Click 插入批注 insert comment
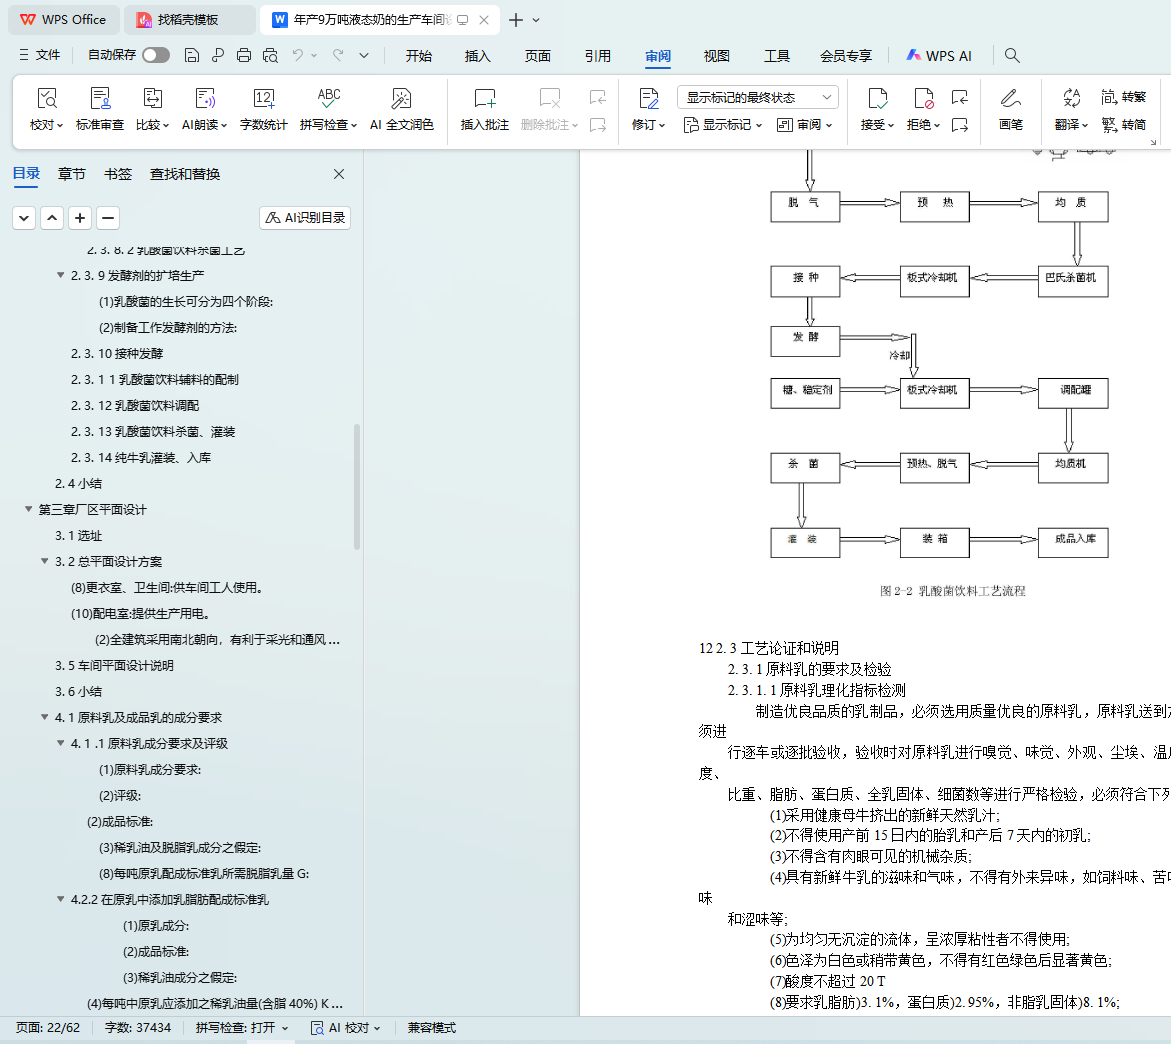Screen dimensions: 1171x1044 pyautogui.click(x=485, y=109)
